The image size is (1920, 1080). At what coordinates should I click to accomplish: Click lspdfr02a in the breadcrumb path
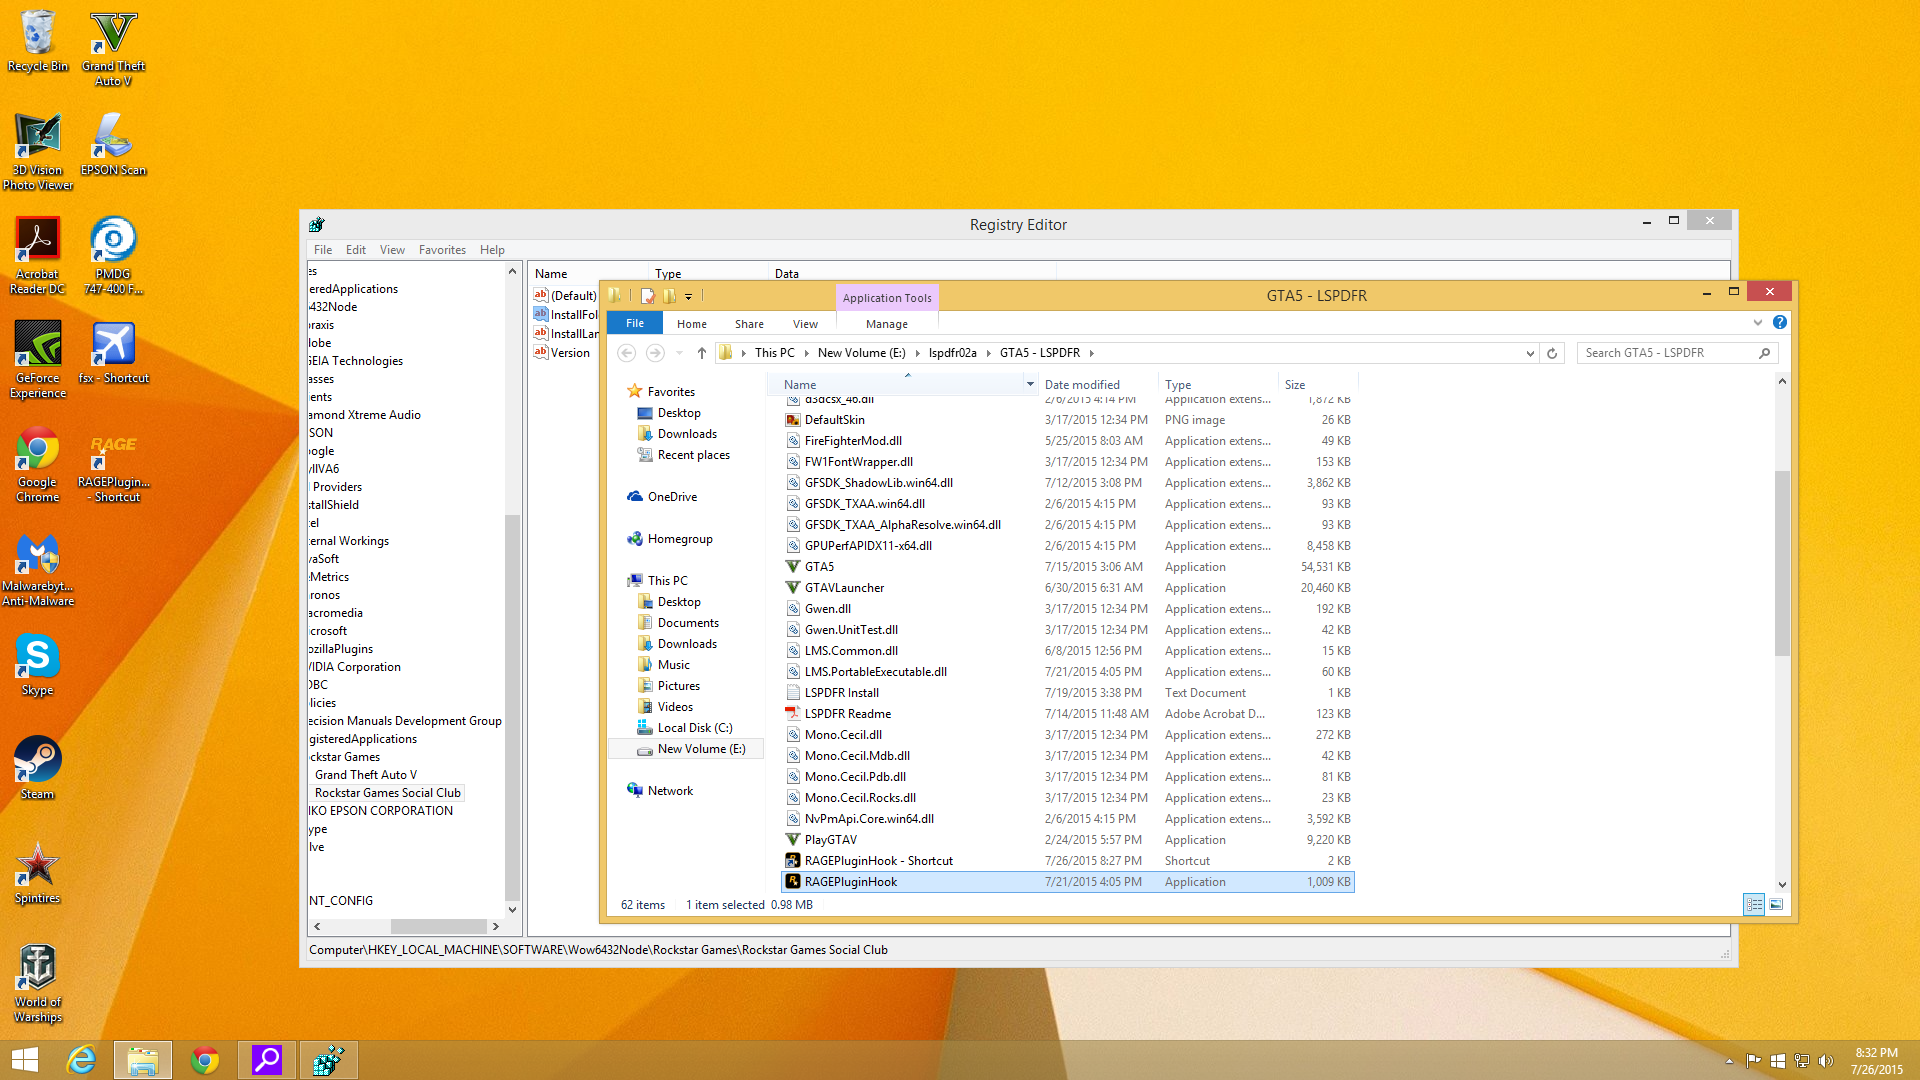pyautogui.click(x=952, y=353)
